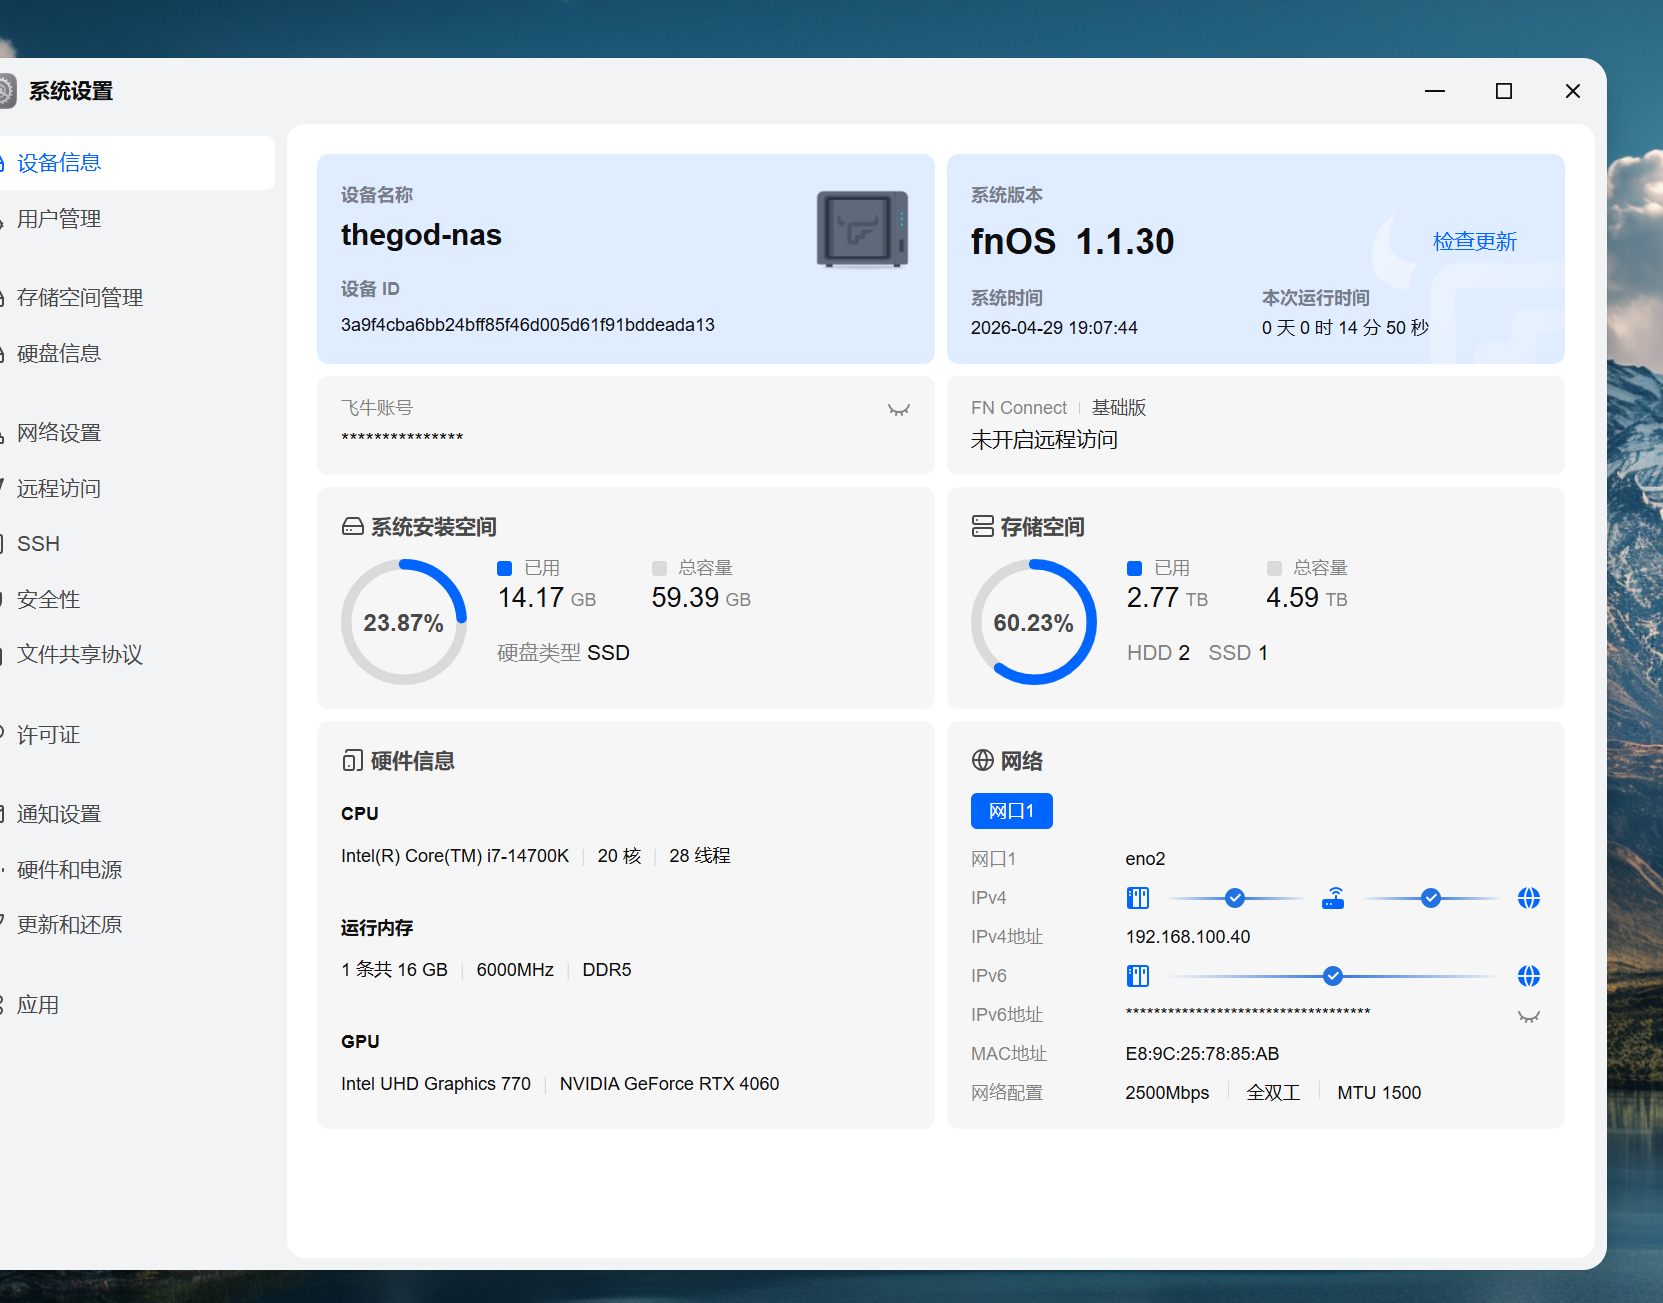Click the 检查更新 link
Viewport: 1663px width, 1303px height.
[x=1474, y=242]
